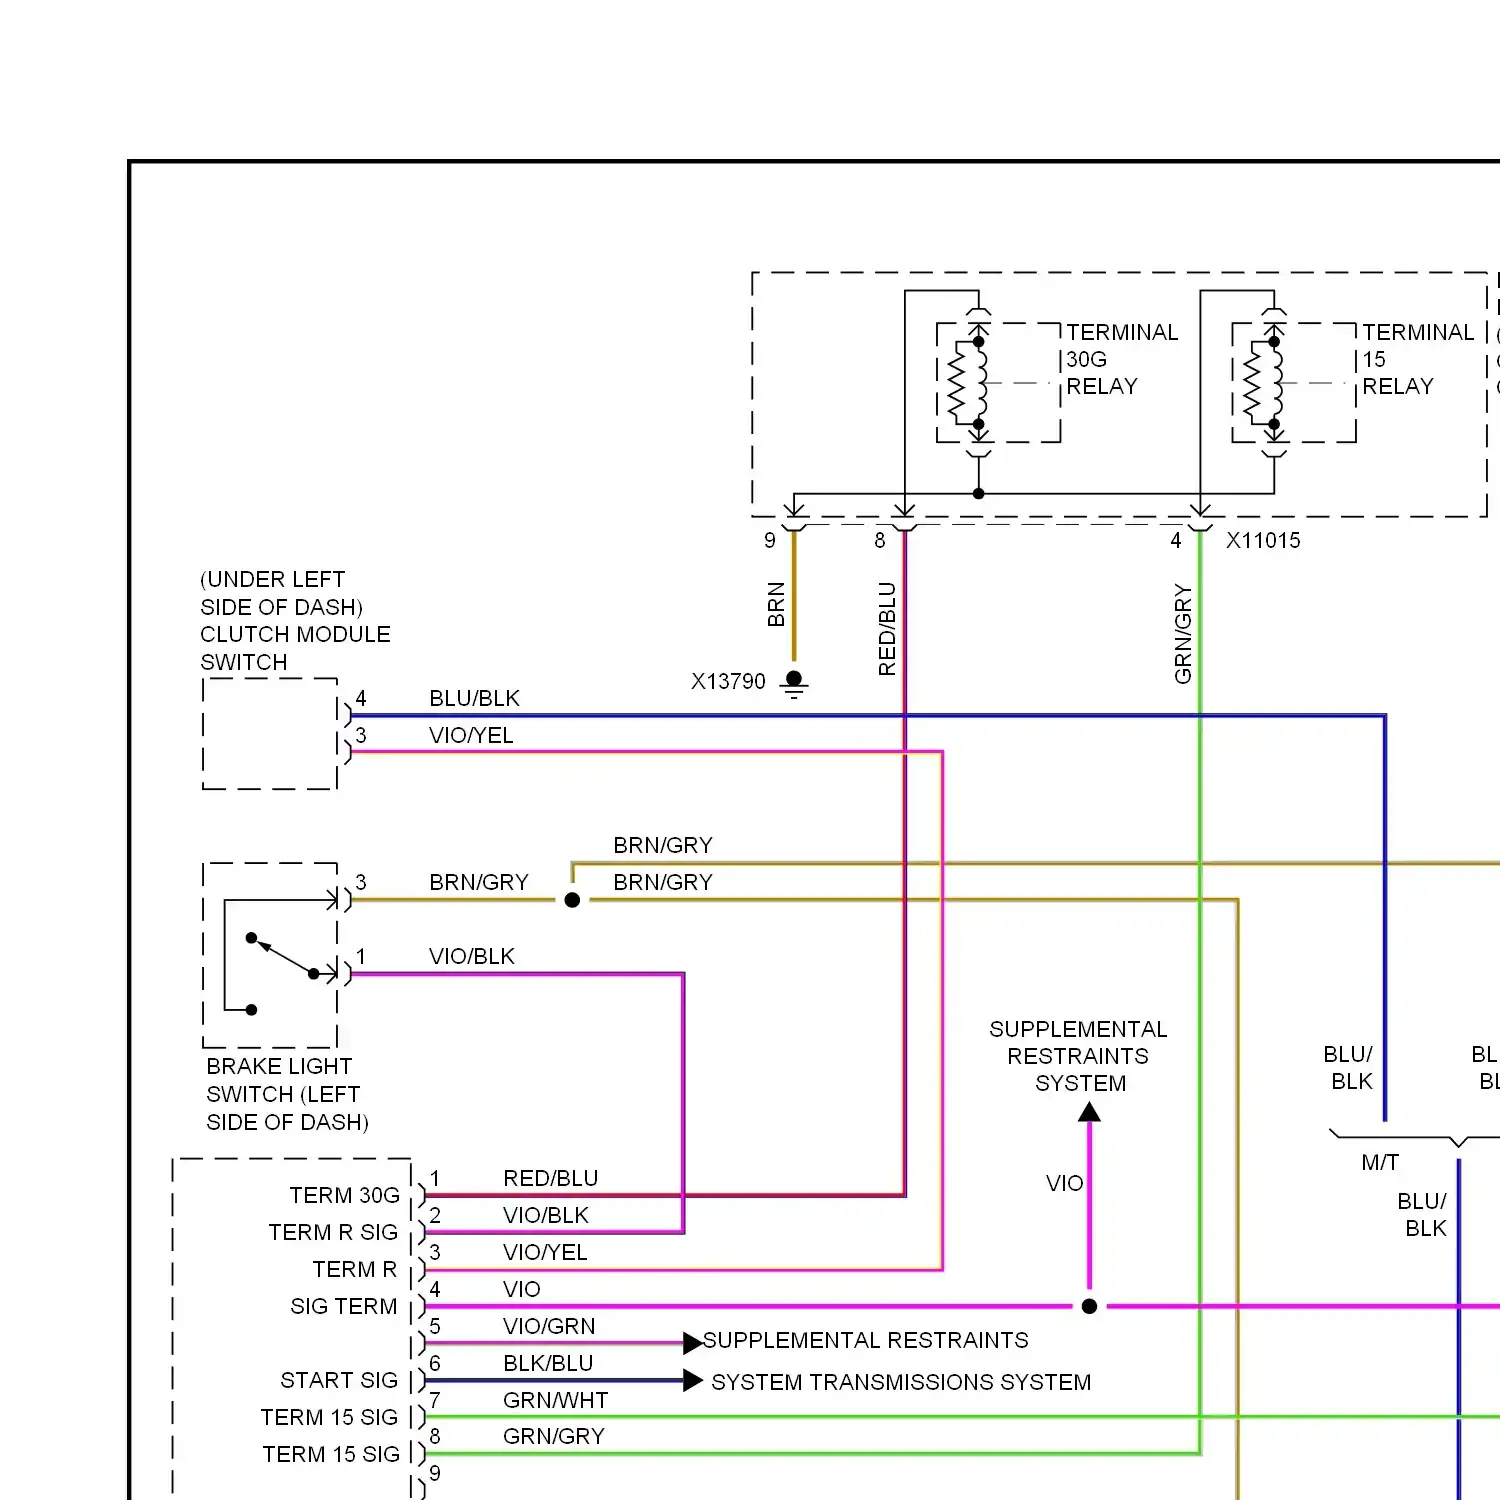This screenshot has height=1500, width=1500.
Task: Click the BLU/BLK label above M/T
Action: [x=1349, y=1068]
